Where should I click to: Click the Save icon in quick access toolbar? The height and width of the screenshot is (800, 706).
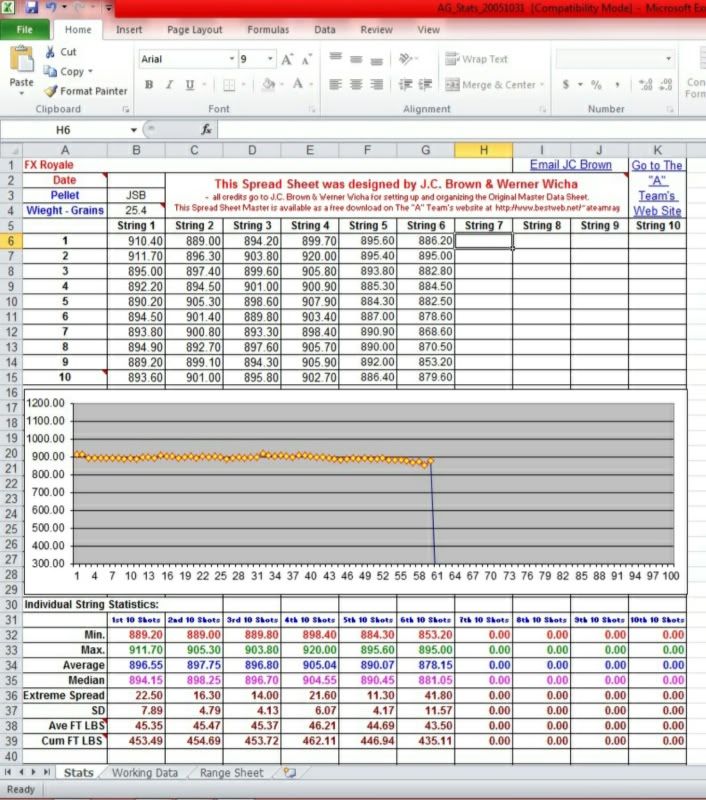[32, 7]
